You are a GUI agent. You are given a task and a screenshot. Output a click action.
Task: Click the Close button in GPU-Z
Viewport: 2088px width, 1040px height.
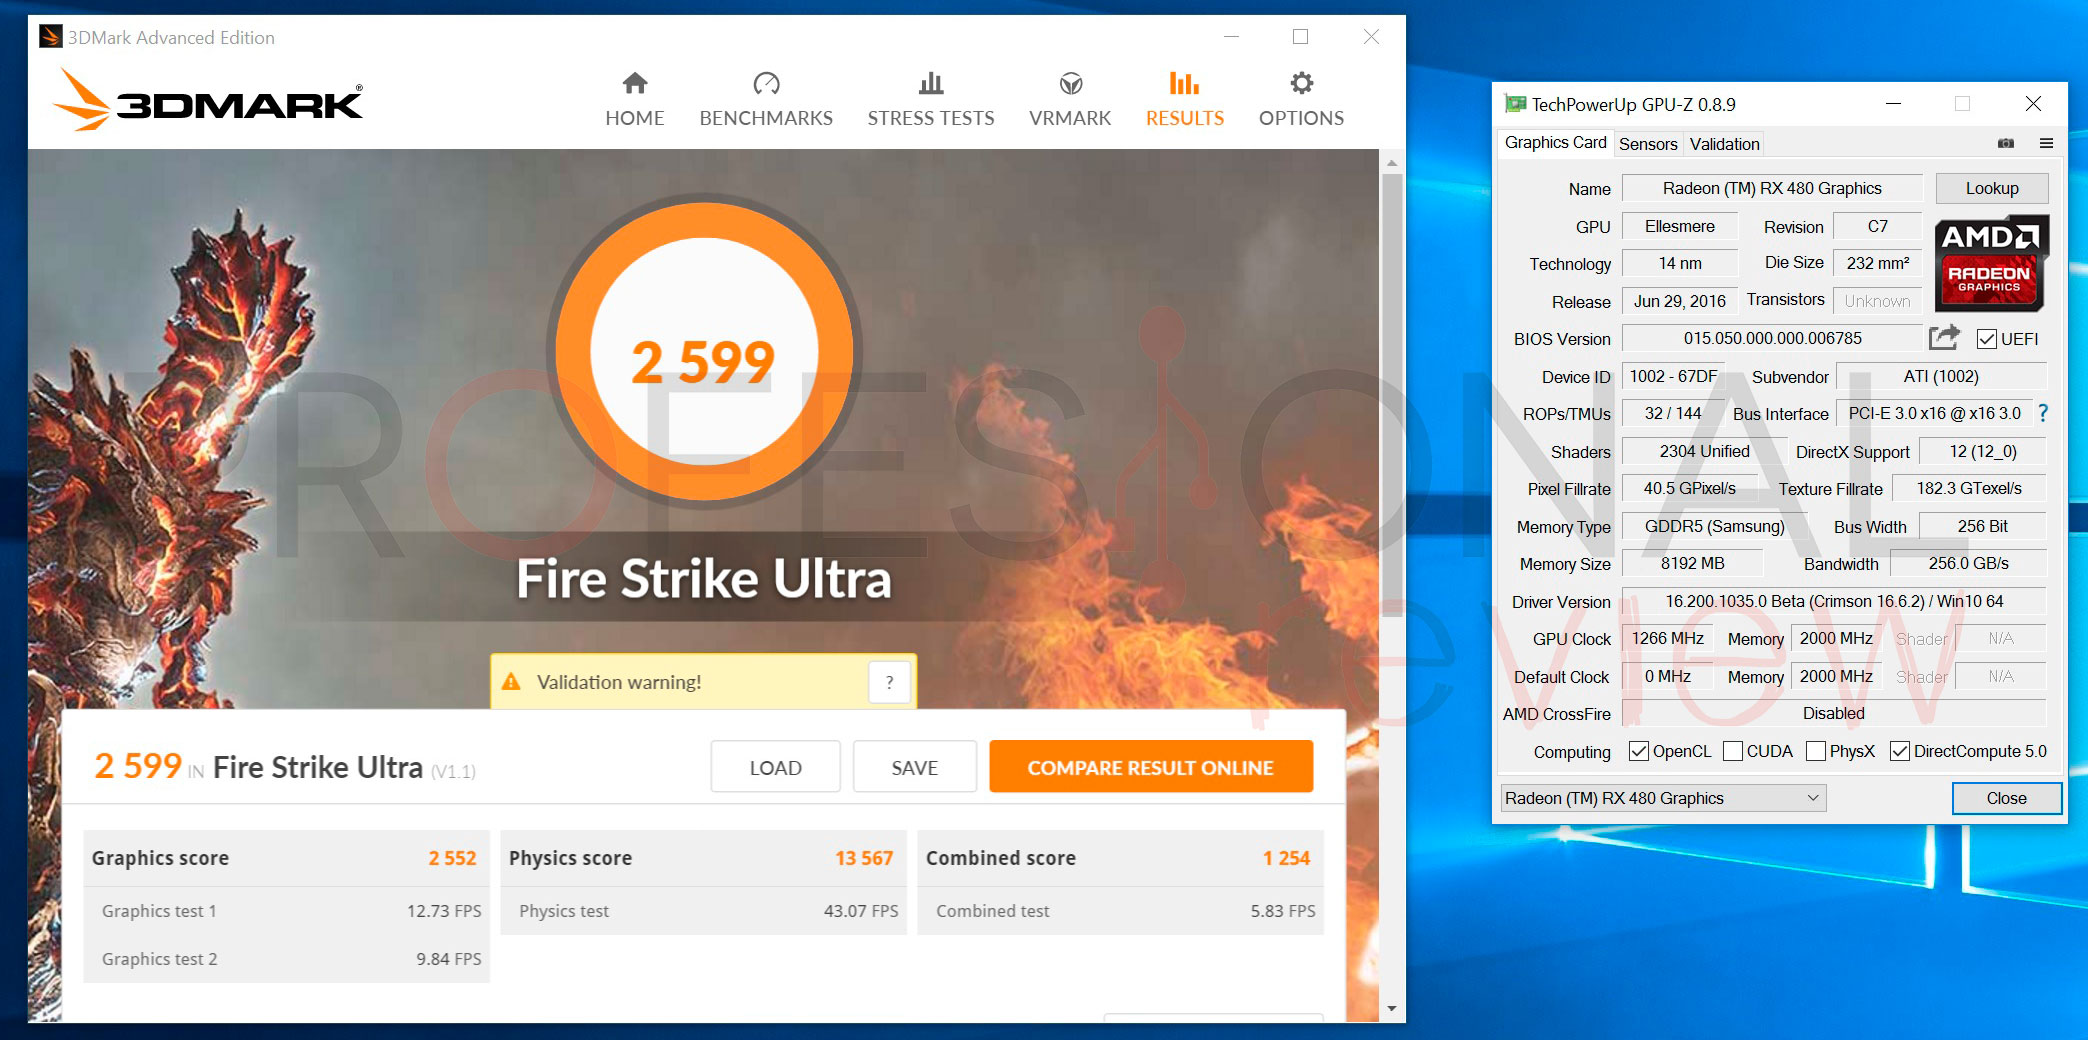[x=2006, y=798]
